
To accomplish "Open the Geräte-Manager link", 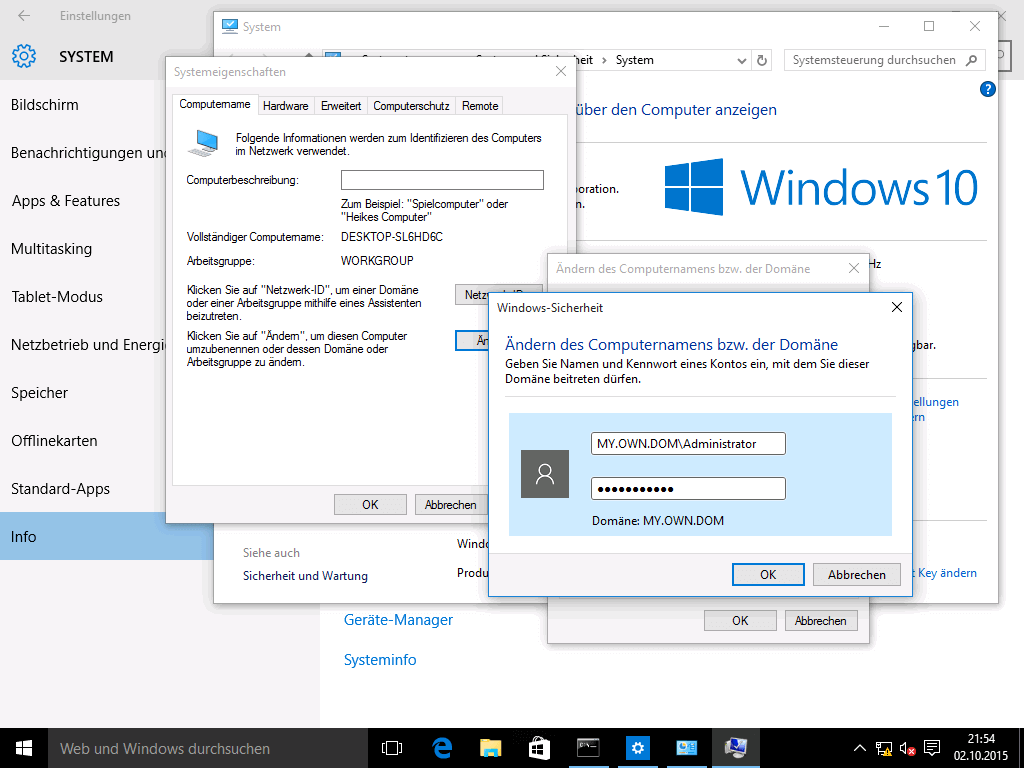I will 398,620.
